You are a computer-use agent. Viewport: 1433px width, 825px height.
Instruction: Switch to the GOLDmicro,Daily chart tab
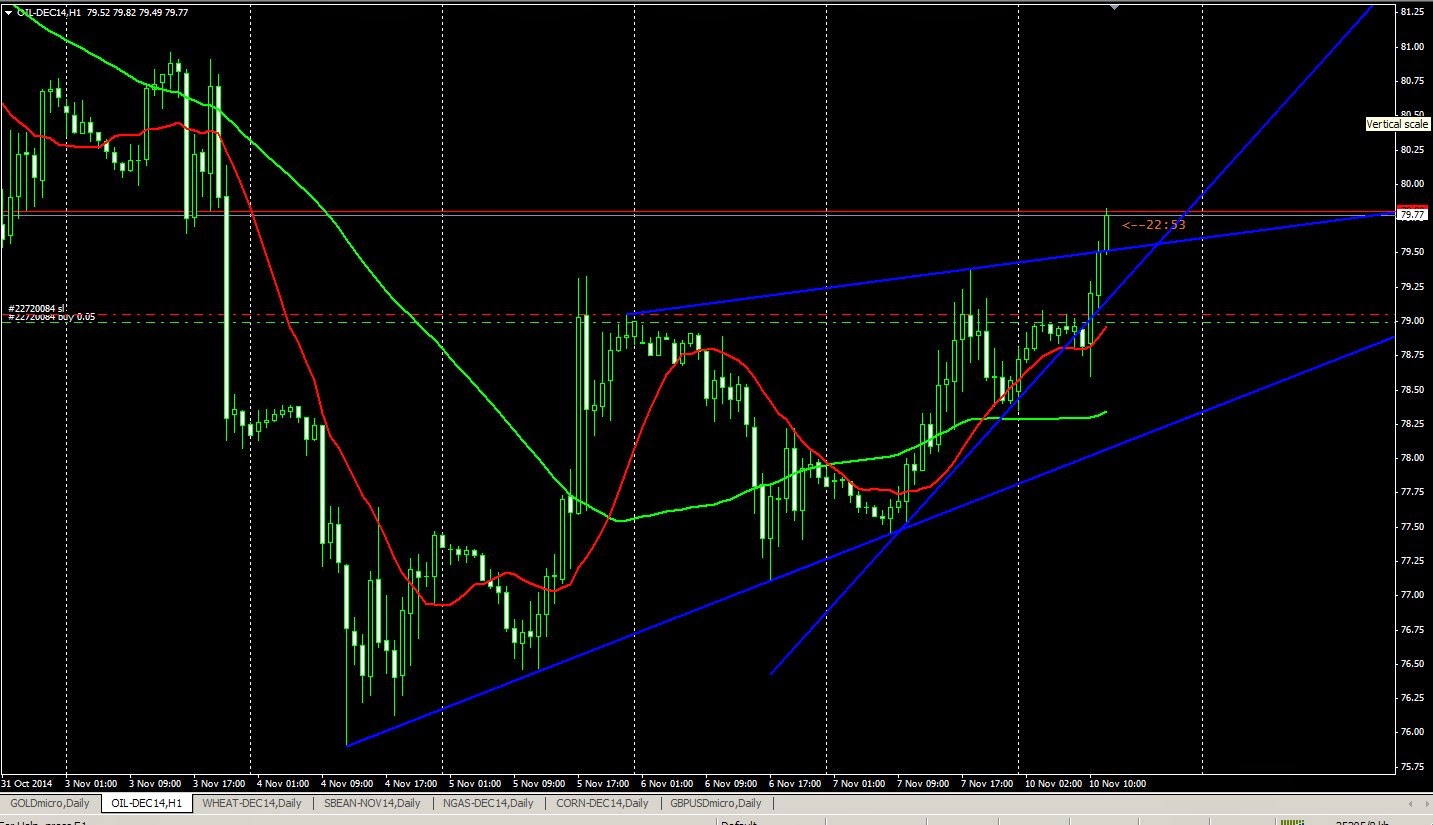click(x=50, y=803)
